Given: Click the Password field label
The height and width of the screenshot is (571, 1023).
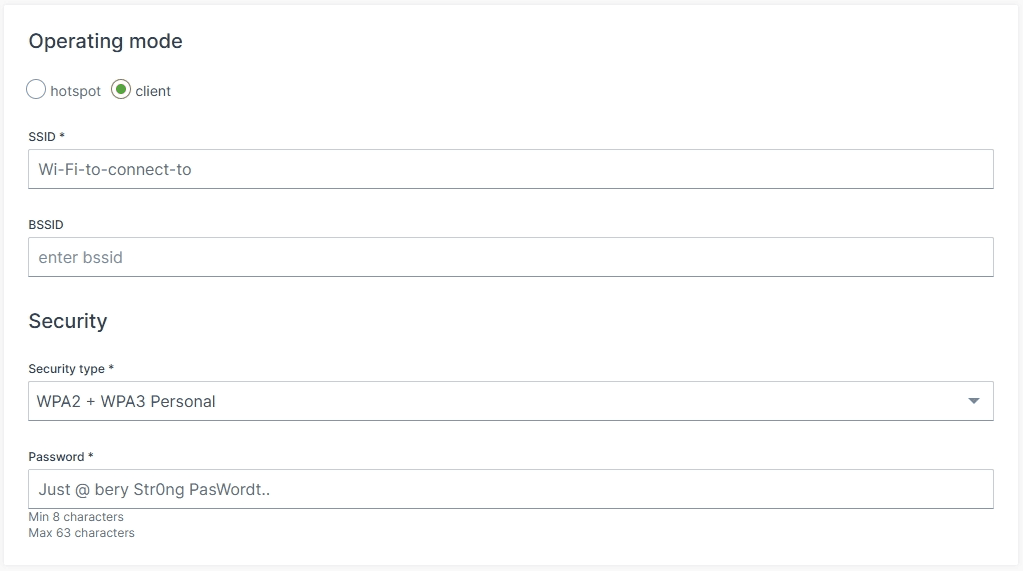Looking at the screenshot, I should pos(56,457).
